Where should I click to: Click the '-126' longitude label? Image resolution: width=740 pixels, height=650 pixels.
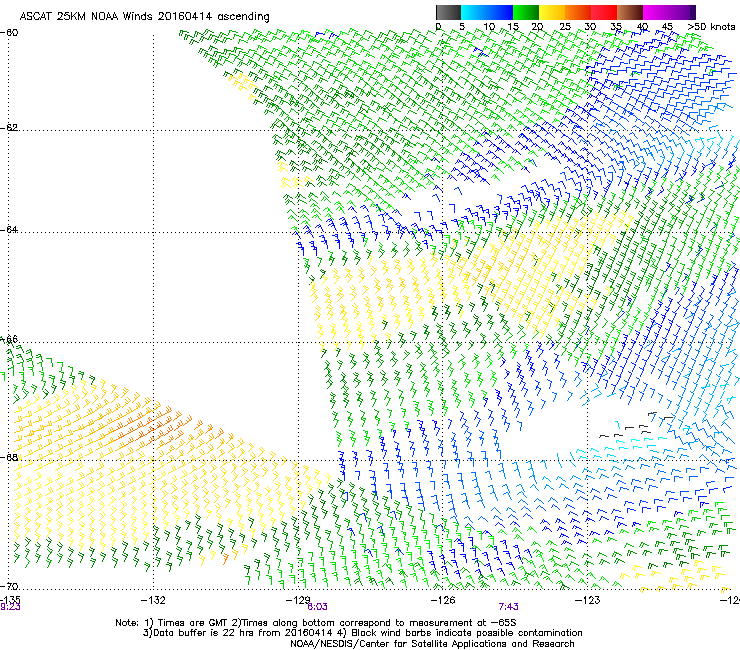click(x=443, y=599)
